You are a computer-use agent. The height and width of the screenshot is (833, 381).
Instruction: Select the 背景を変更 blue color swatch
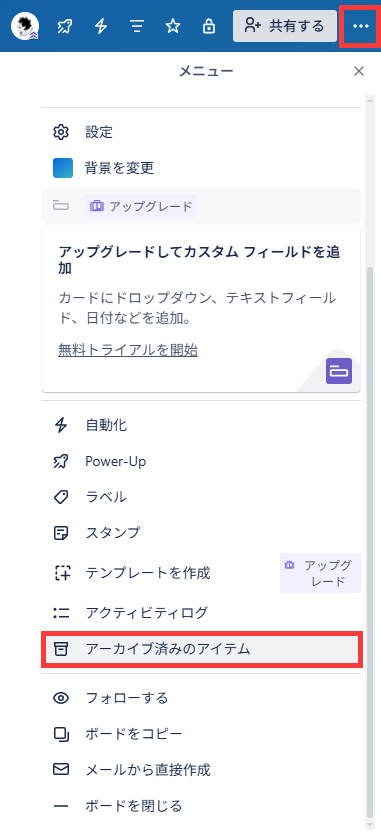point(63,168)
